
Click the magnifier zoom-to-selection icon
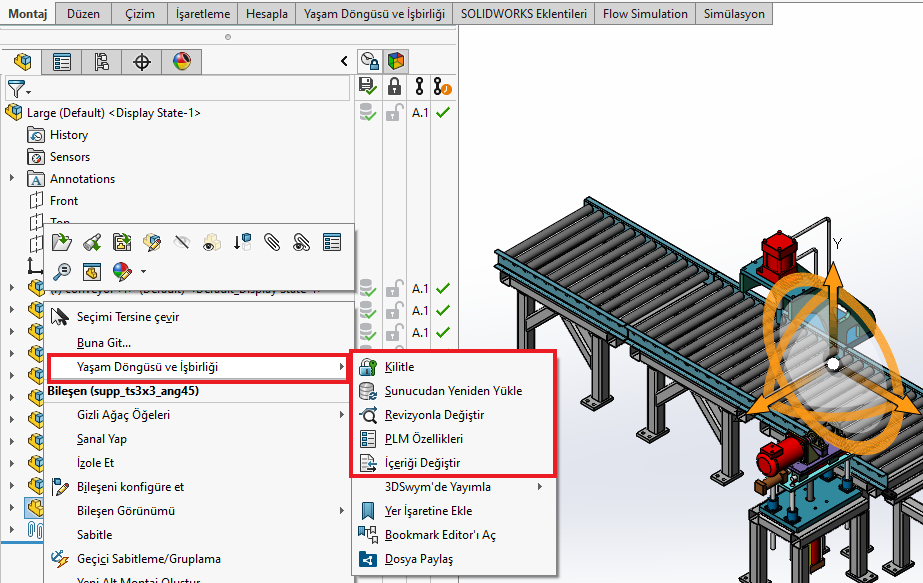[x=62, y=271]
